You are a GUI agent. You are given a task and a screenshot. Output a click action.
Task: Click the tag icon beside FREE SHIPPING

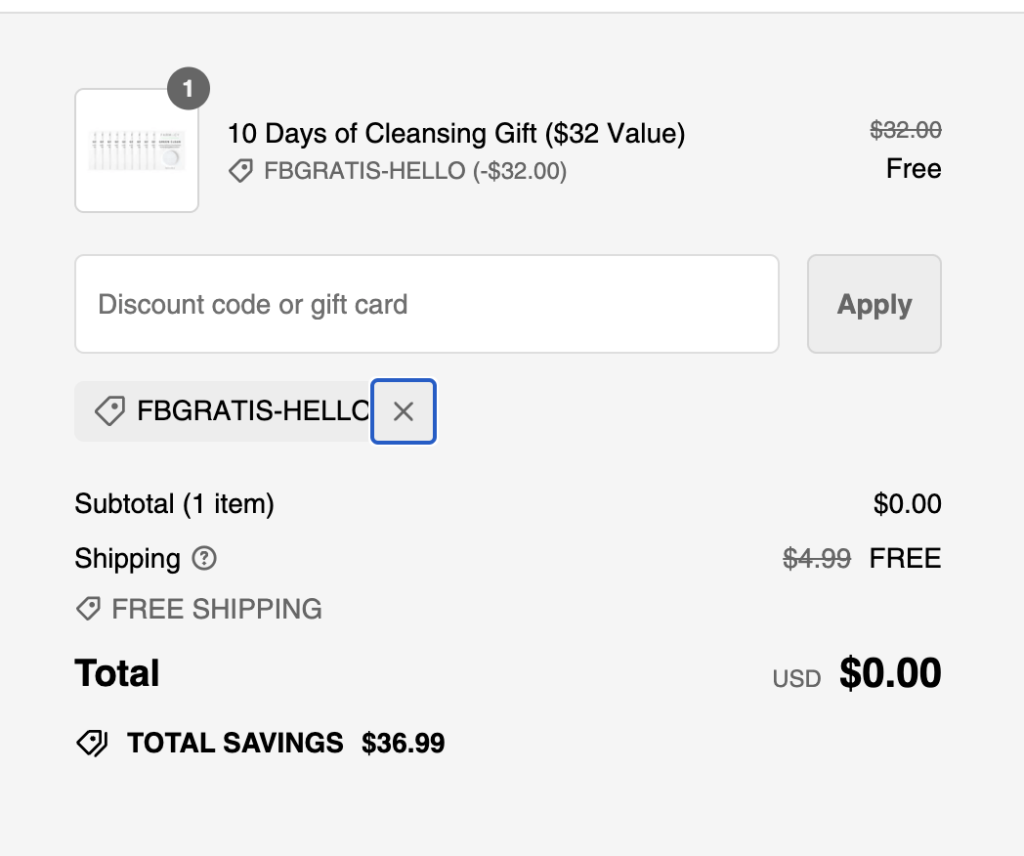pos(88,609)
